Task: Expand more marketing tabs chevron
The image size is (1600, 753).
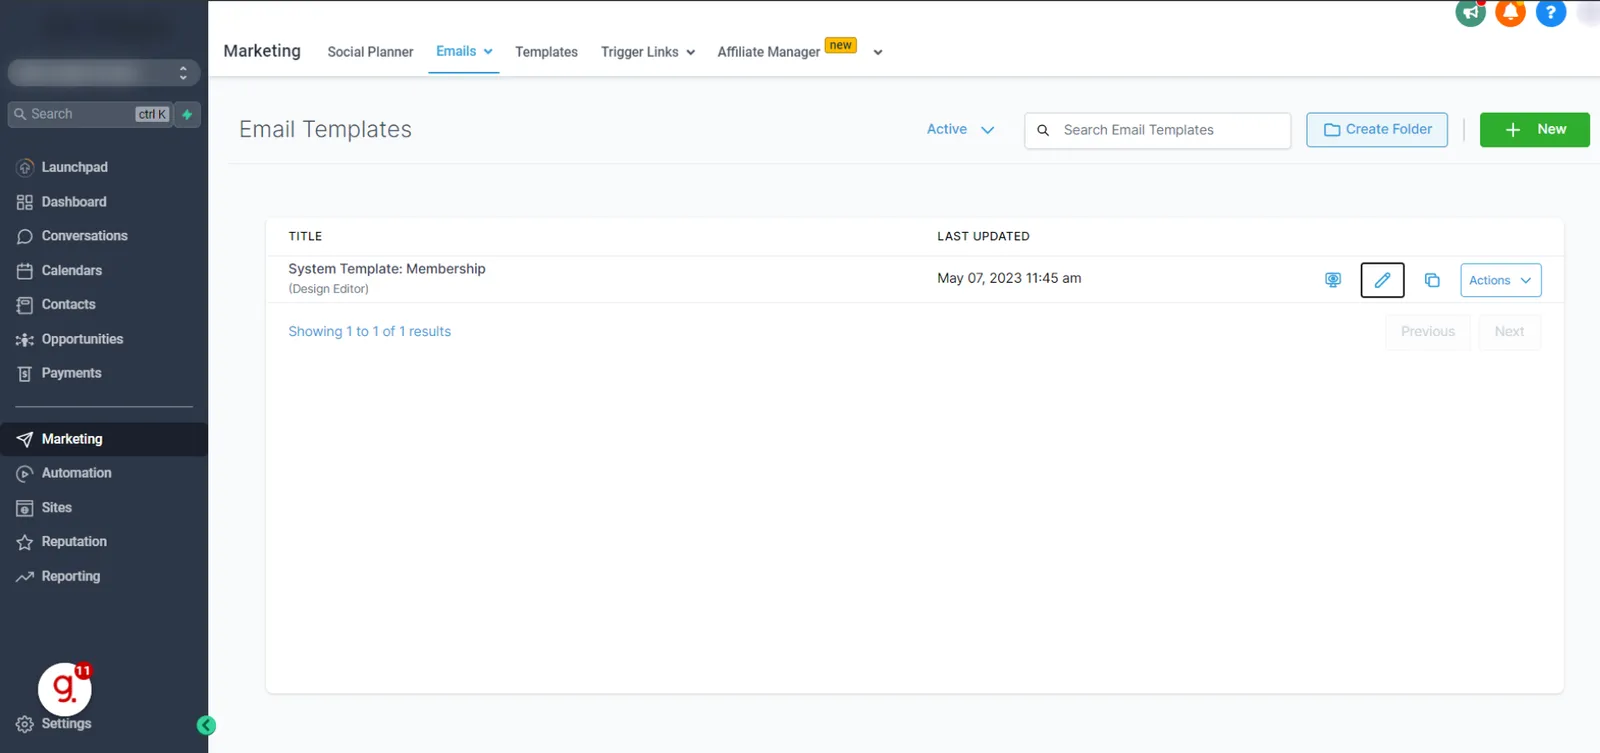Action: click(878, 52)
